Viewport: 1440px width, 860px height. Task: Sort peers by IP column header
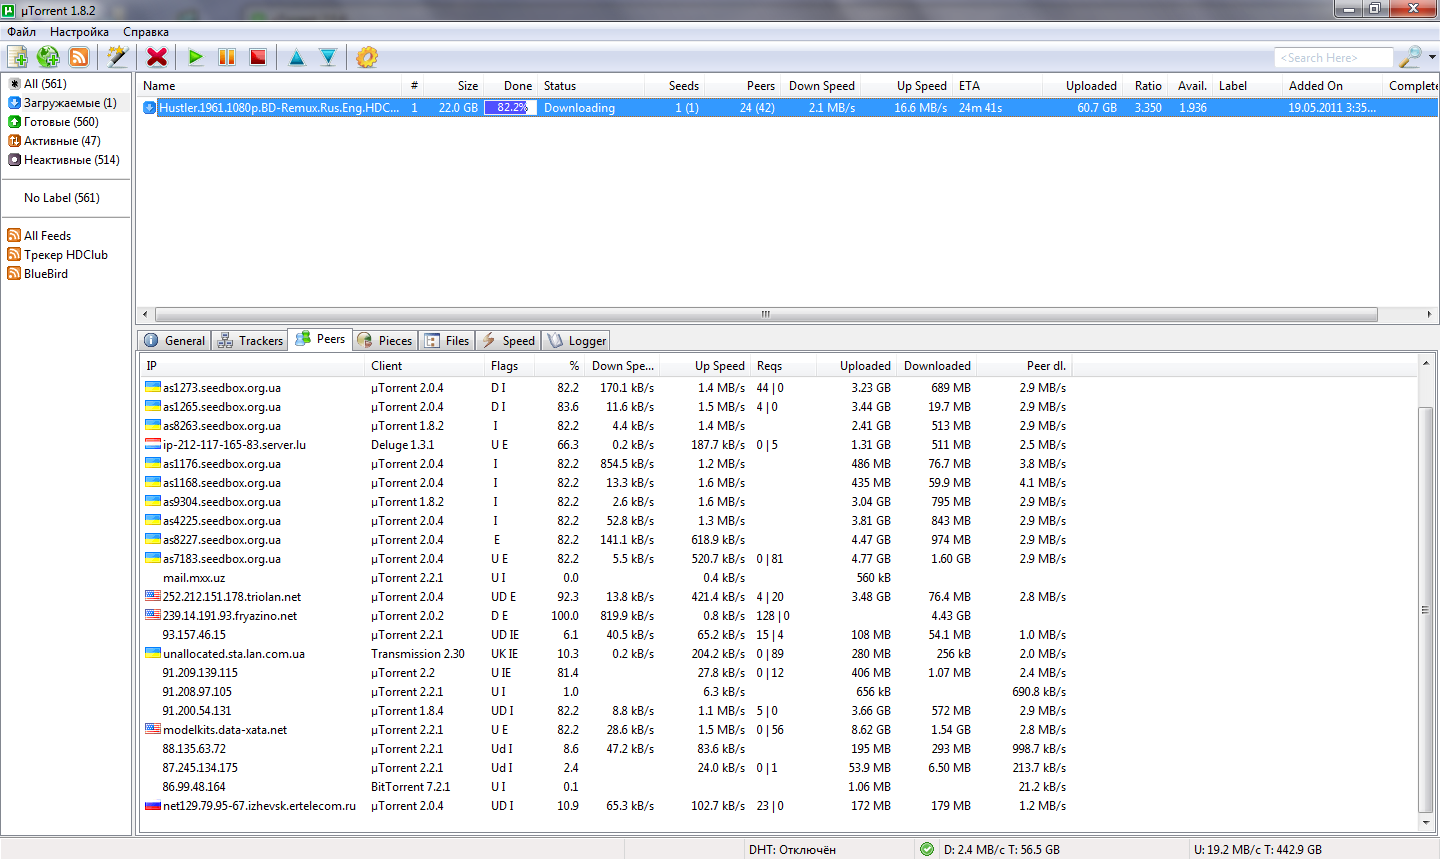click(x=252, y=366)
